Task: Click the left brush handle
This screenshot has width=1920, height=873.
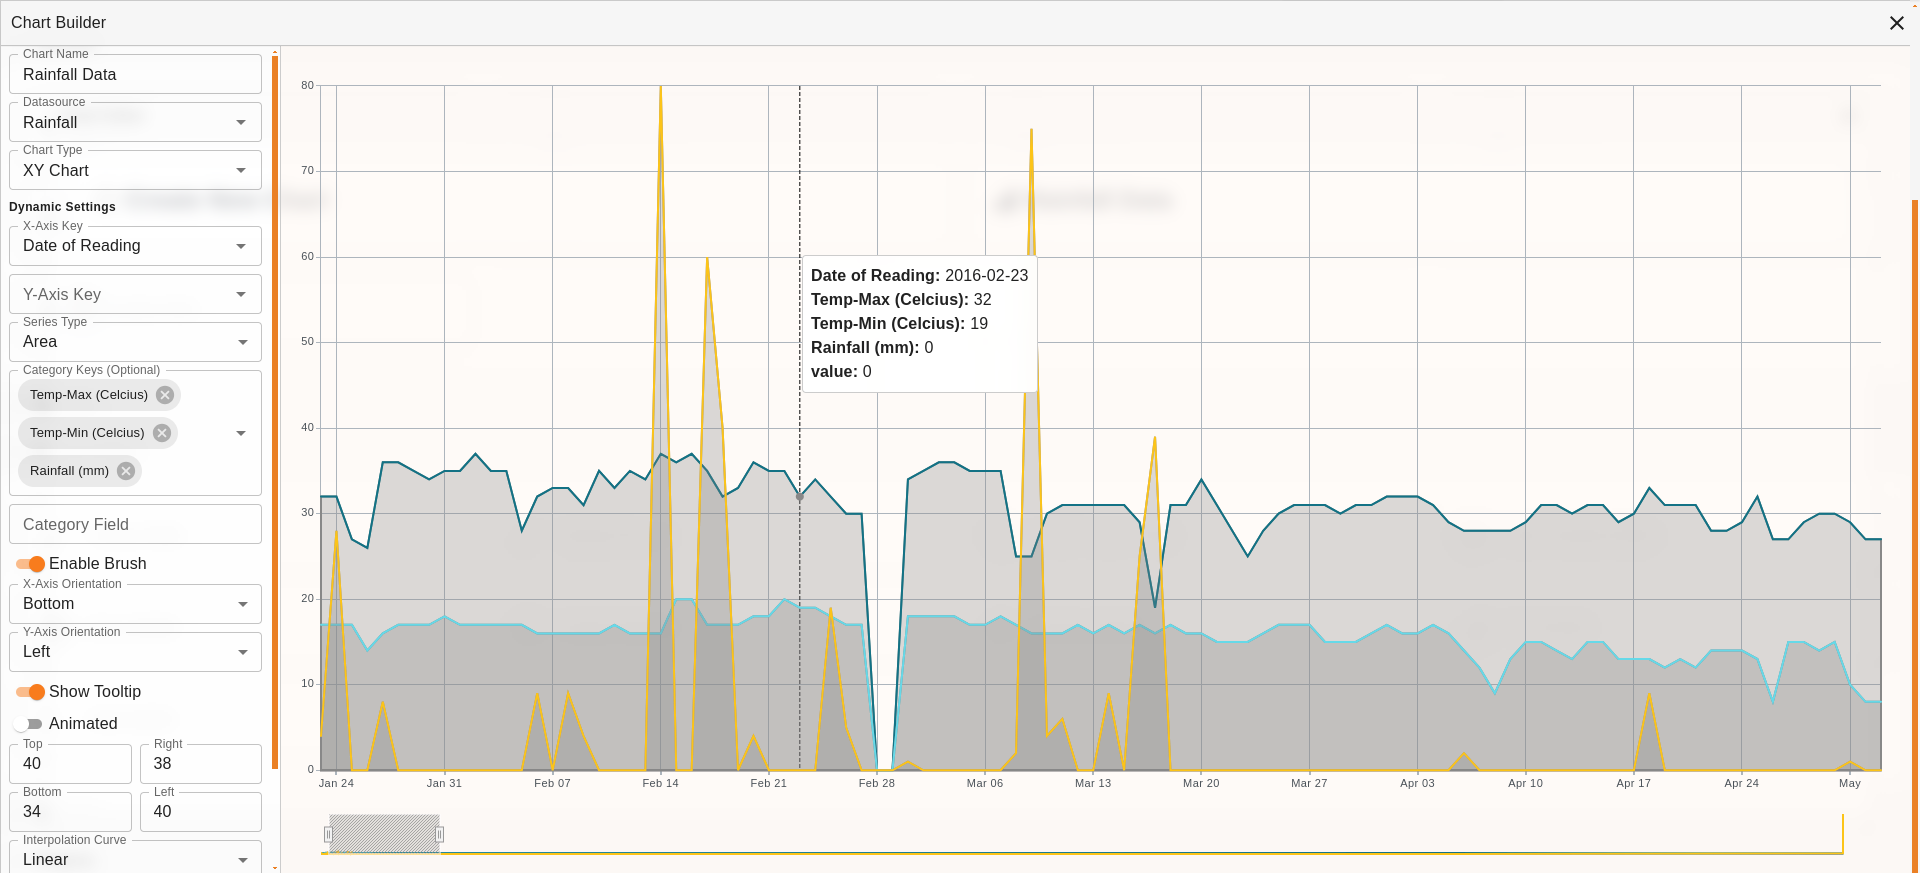Action: [328, 834]
